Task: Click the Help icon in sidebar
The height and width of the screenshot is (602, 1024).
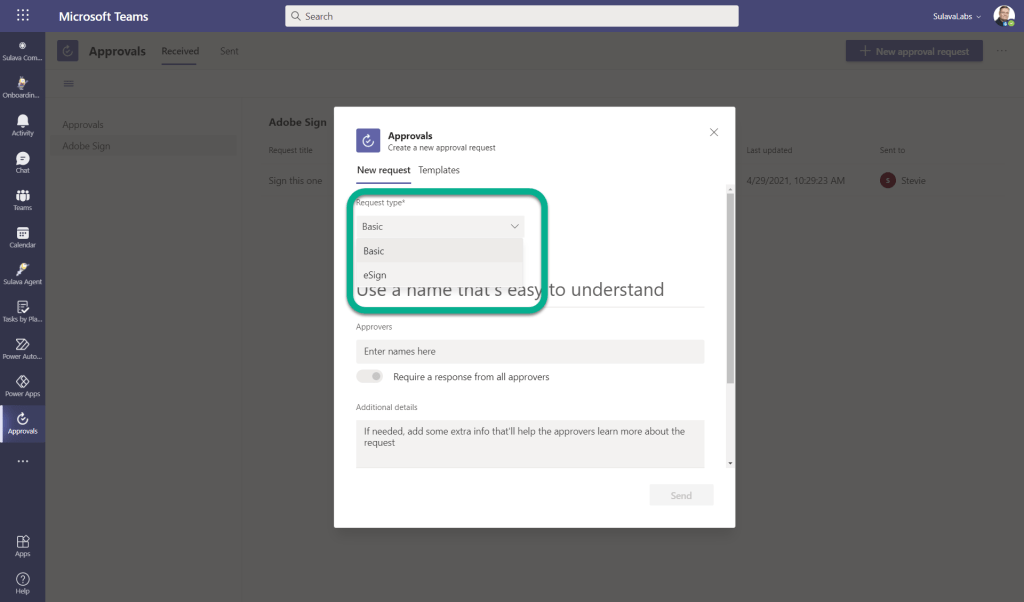Action: coord(22,582)
